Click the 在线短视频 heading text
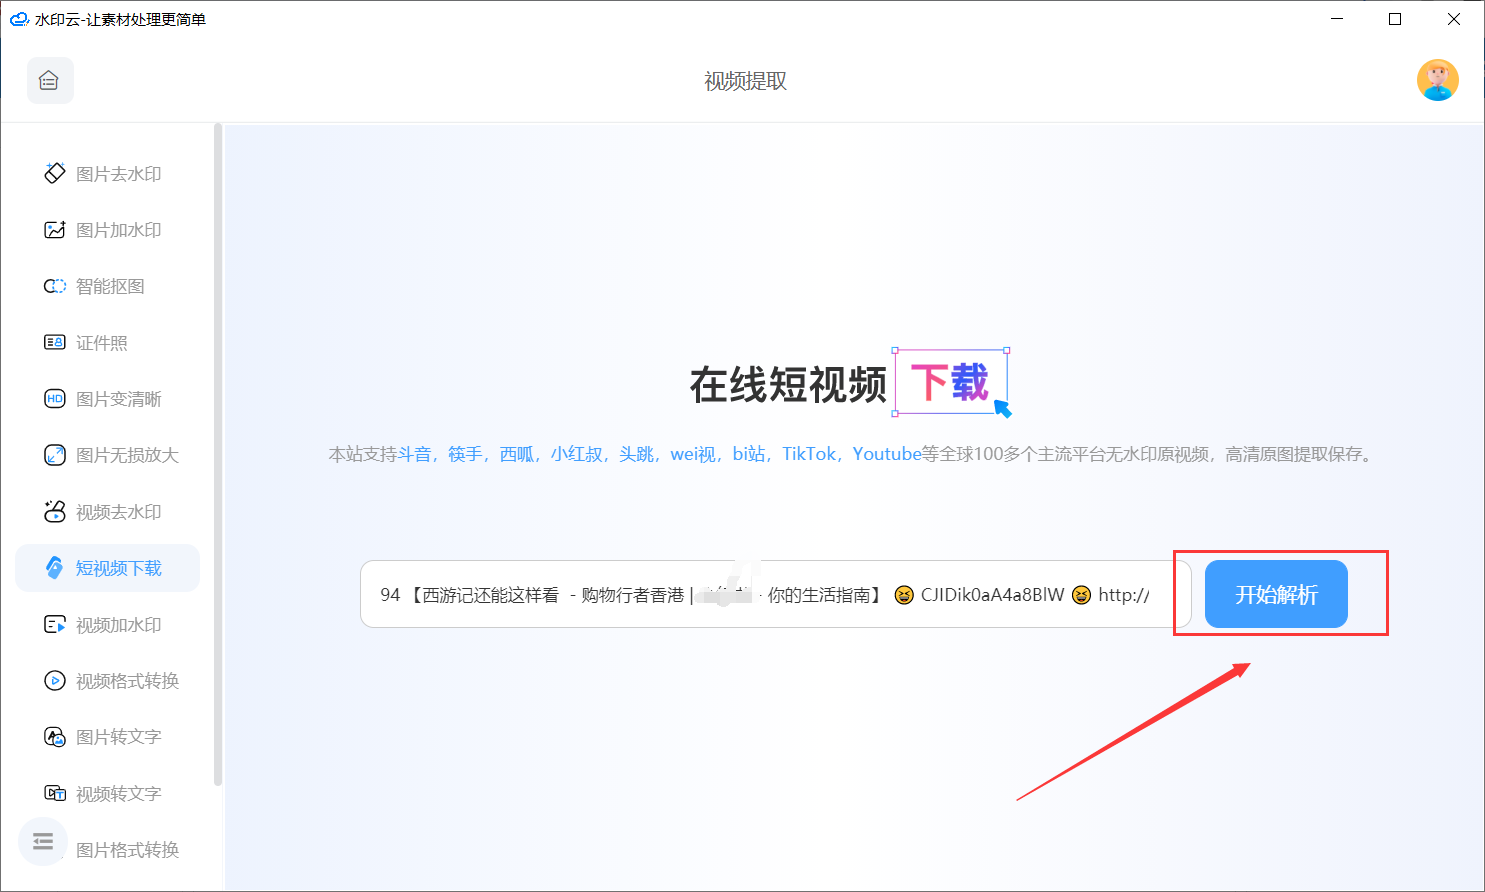 (x=788, y=384)
